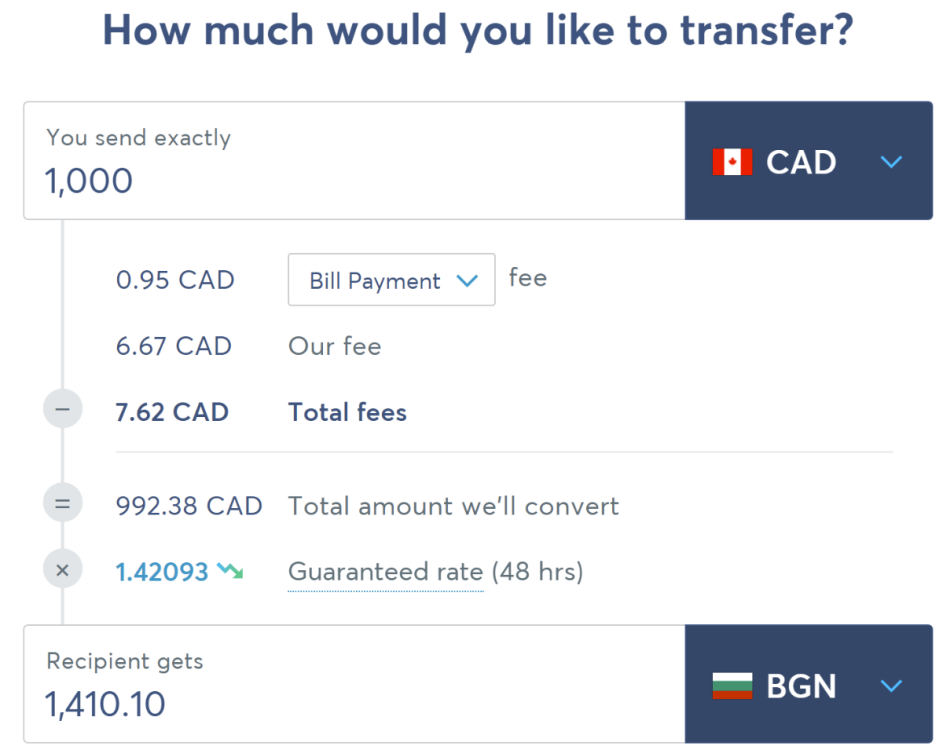Click the equals circle icon
The width and height of the screenshot is (943, 750).
tap(62, 504)
